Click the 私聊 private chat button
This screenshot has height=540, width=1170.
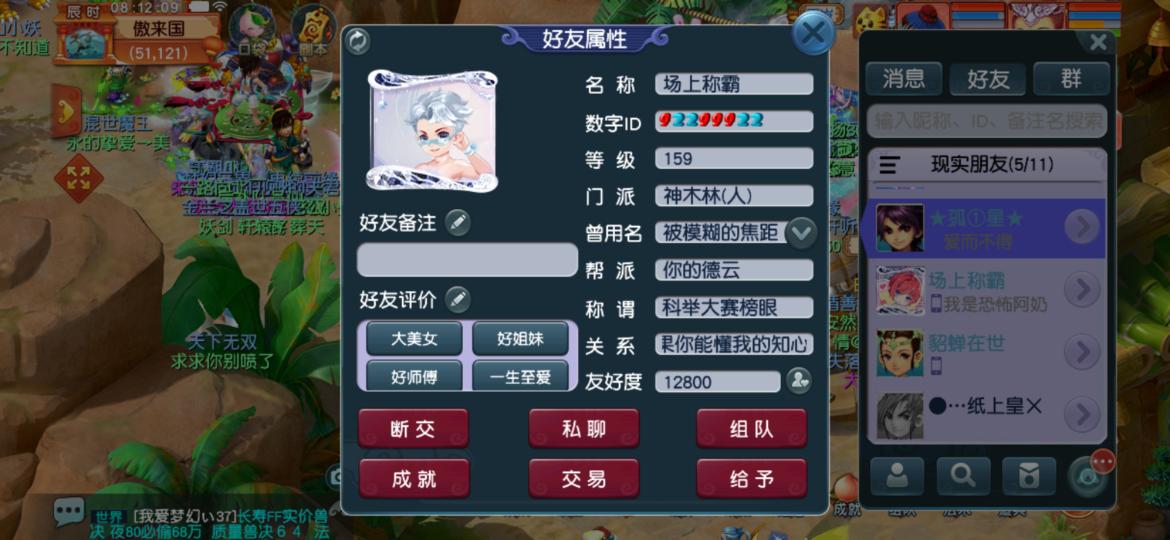[584, 429]
